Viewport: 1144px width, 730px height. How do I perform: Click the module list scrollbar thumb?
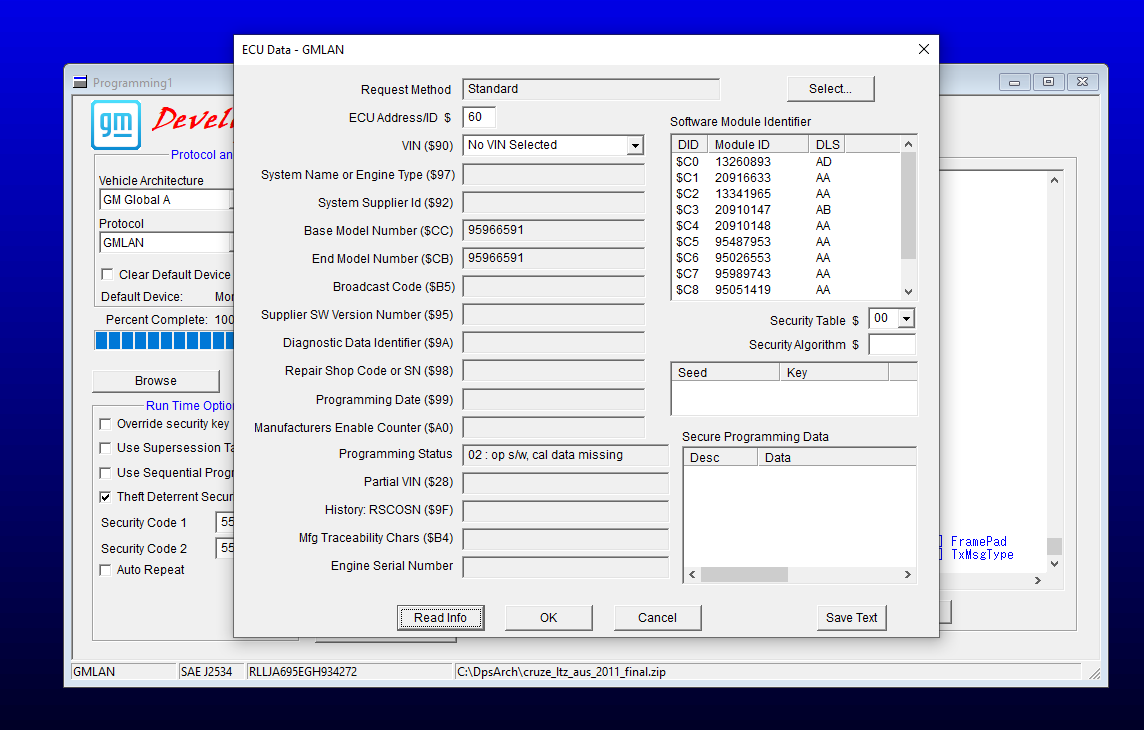(908, 206)
